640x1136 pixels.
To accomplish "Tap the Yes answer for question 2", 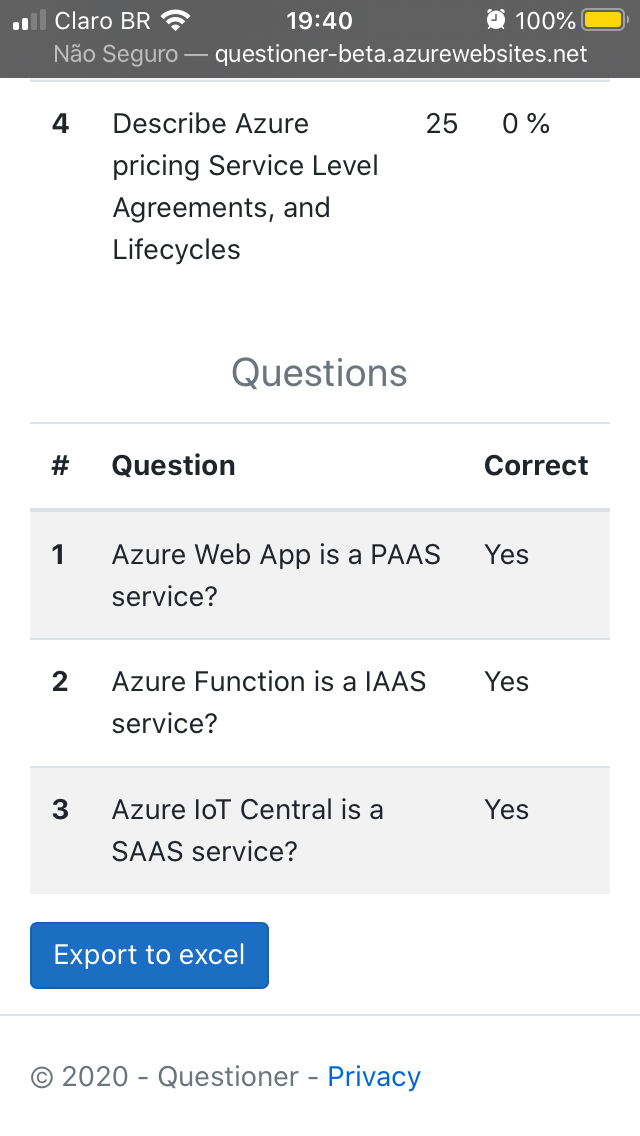I will pos(506,682).
